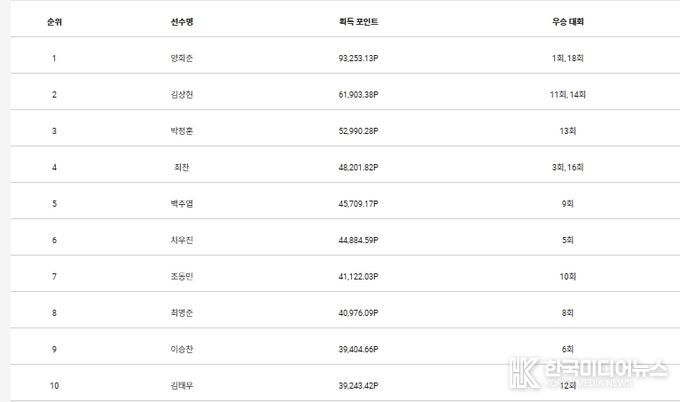
Task: Click the 93,253.13P points cell
Action: (x=358, y=58)
